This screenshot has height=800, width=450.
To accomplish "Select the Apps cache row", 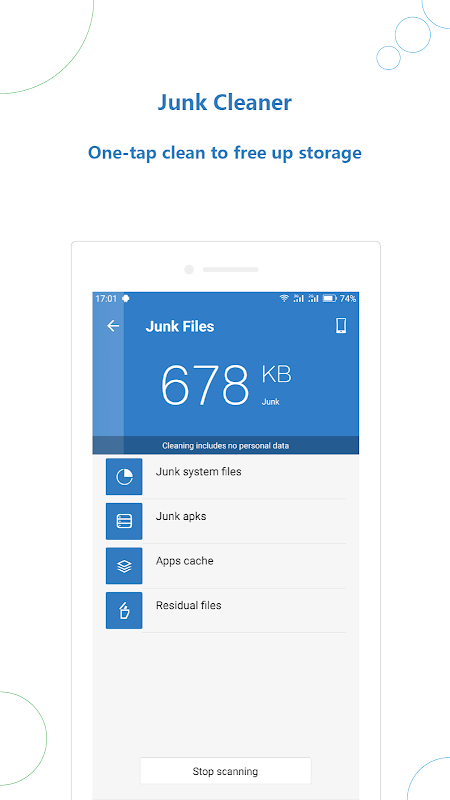I will pyautogui.click(x=226, y=566).
